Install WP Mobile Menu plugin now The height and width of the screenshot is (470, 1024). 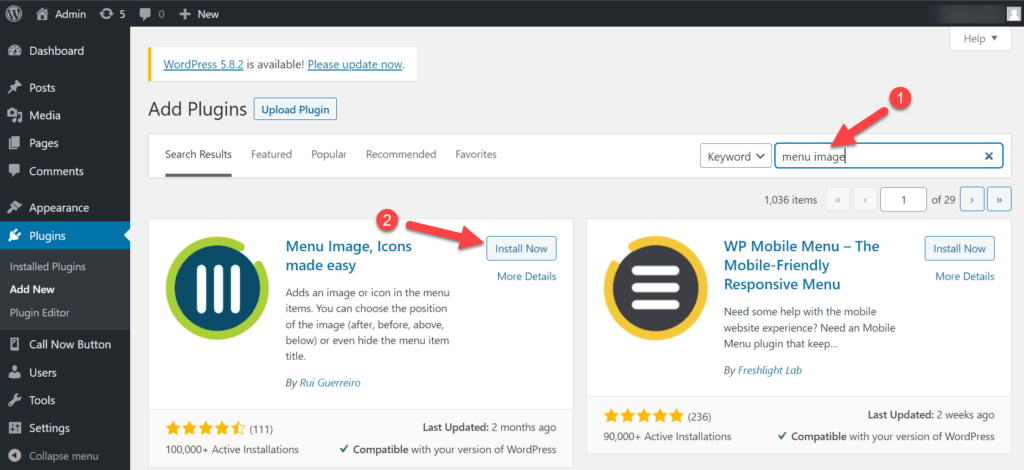point(959,249)
